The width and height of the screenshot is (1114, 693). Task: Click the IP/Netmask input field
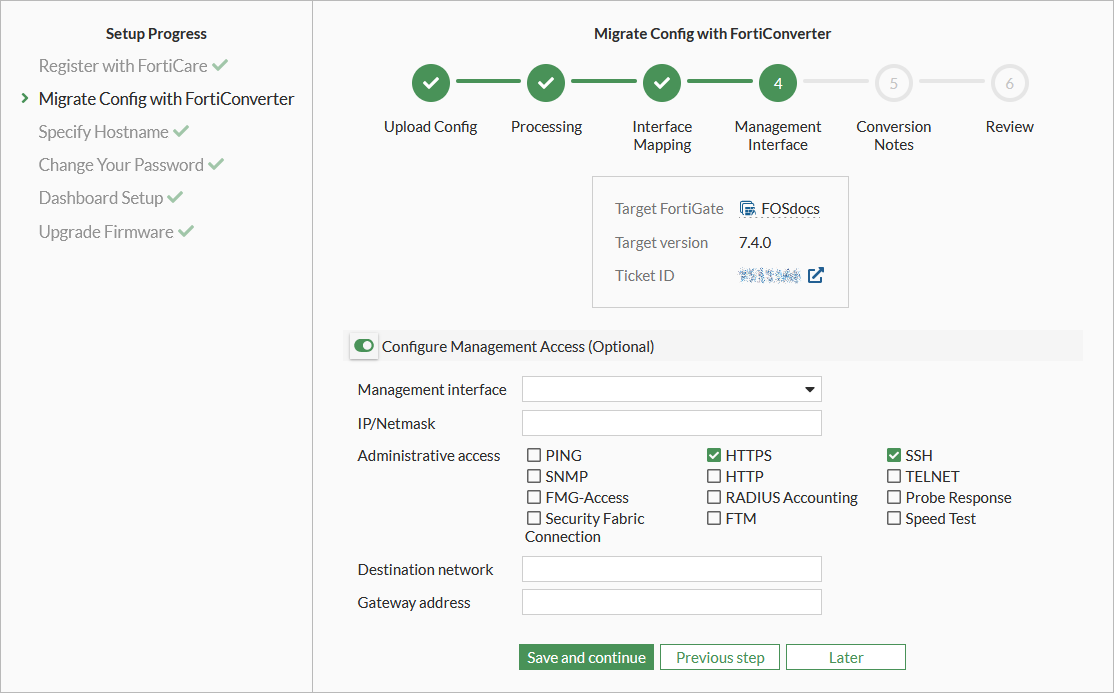point(671,423)
